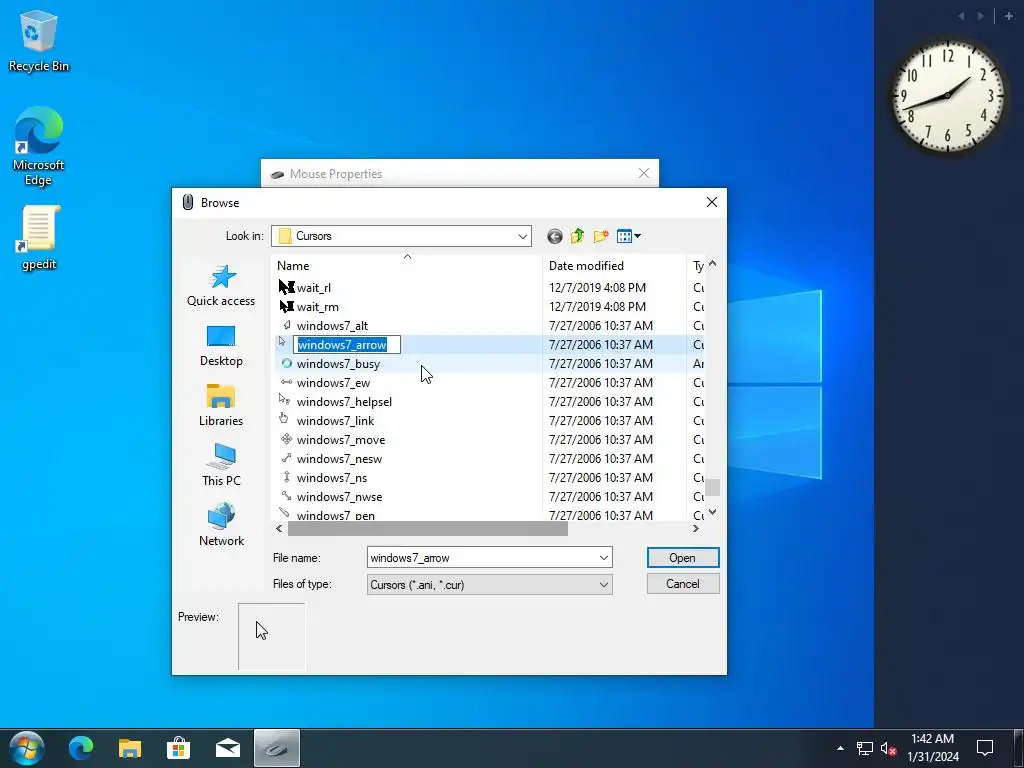Click the windows7_arrow rename field
The height and width of the screenshot is (768, 1024).
(347, 345)
